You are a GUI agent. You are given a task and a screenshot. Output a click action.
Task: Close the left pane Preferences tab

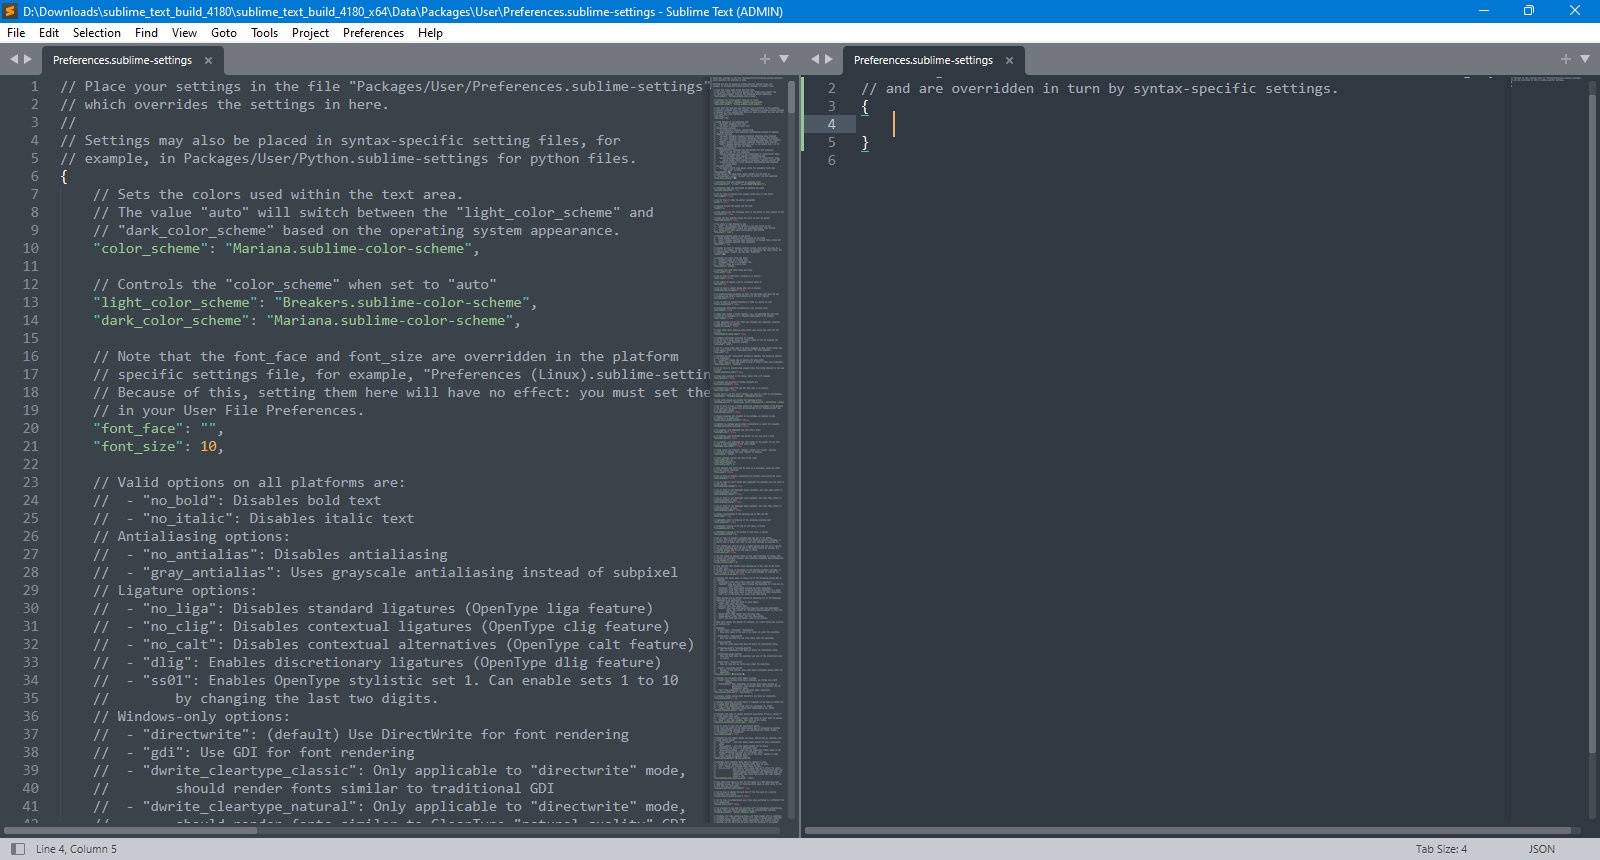208,60
